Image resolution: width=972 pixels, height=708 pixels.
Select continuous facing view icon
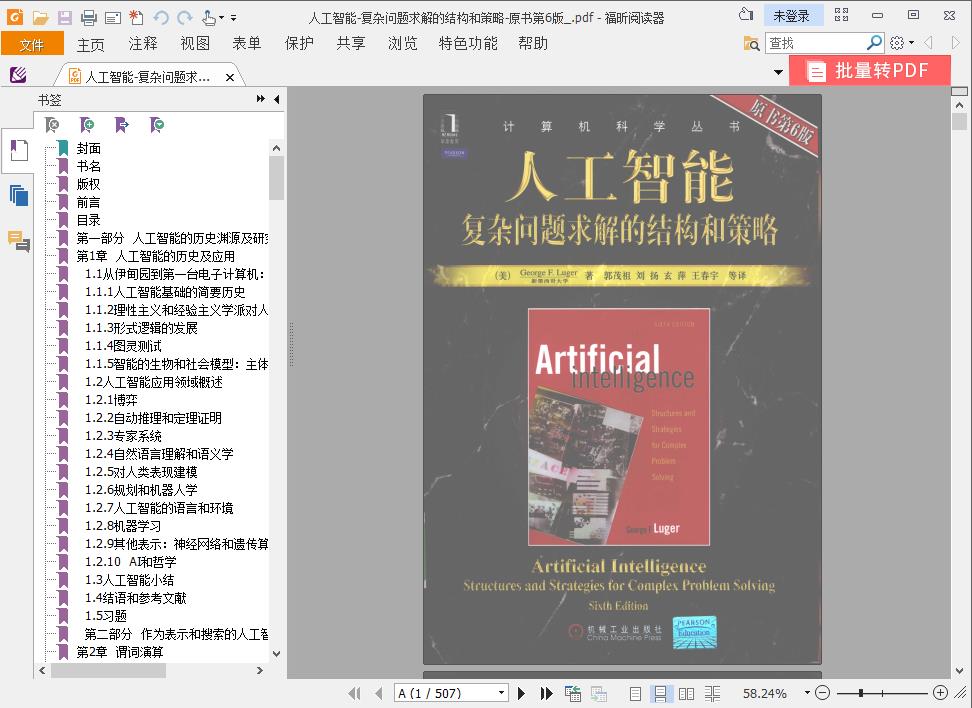coord(712,694)
